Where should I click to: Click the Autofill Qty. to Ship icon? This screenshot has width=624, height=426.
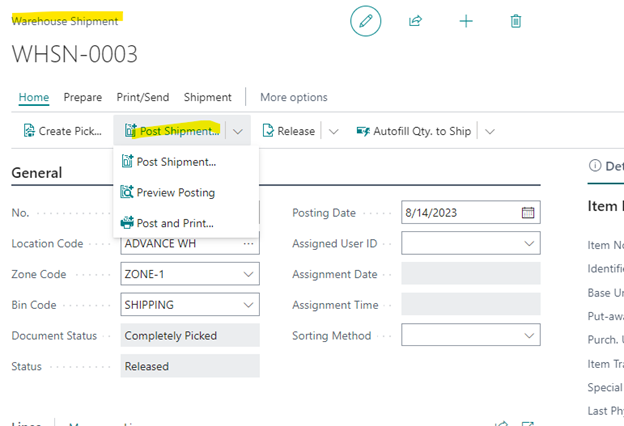click(363, 131)
